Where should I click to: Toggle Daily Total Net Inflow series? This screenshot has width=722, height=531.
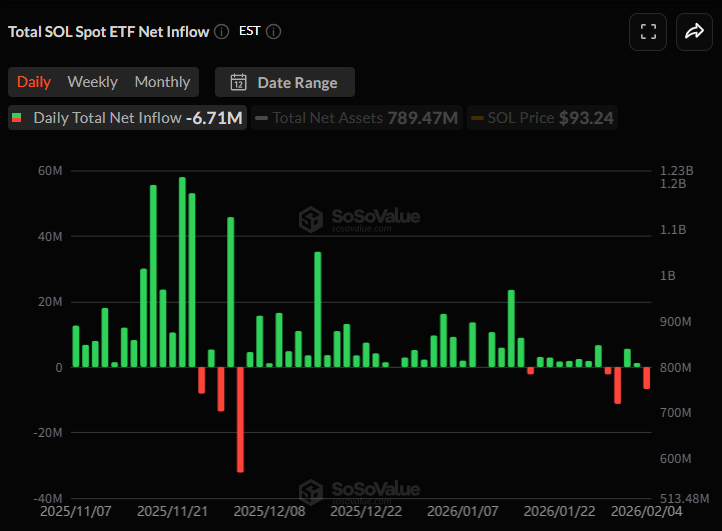pos(126,118)
